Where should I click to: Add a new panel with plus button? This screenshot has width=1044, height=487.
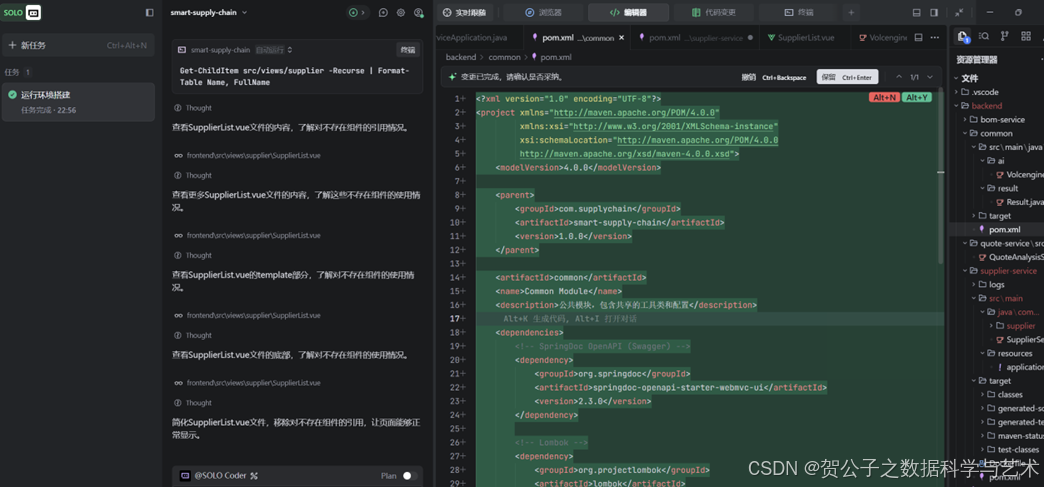pos(850,13)
